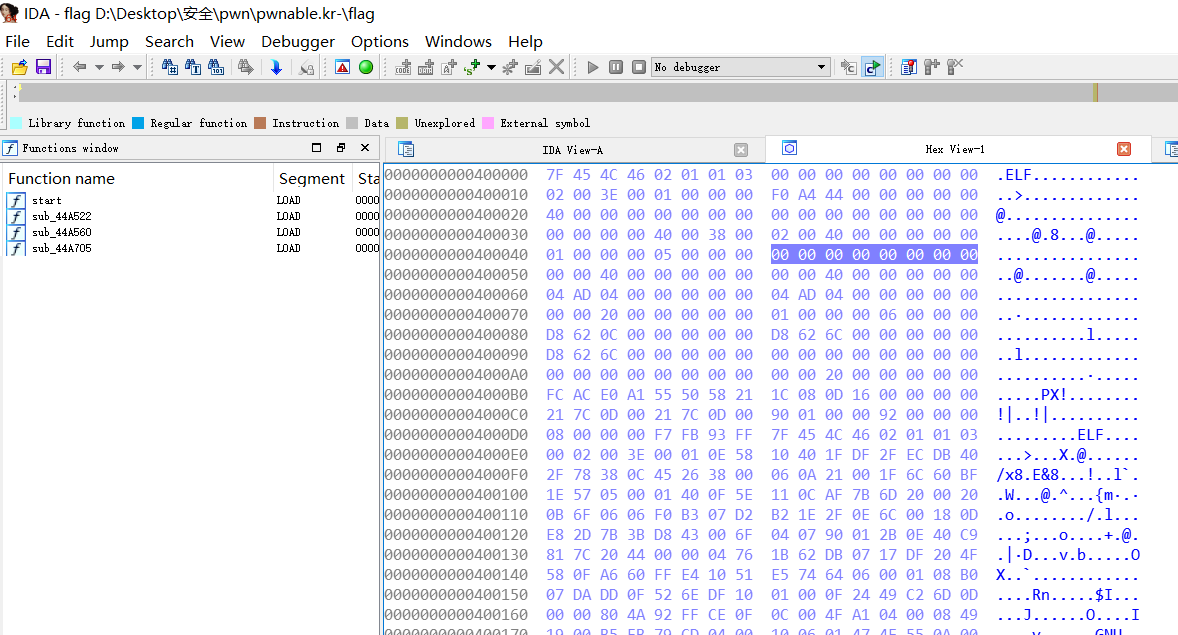Start process with the play button
The height and width of the screenshot is (635, 1178).
[593, 67]
